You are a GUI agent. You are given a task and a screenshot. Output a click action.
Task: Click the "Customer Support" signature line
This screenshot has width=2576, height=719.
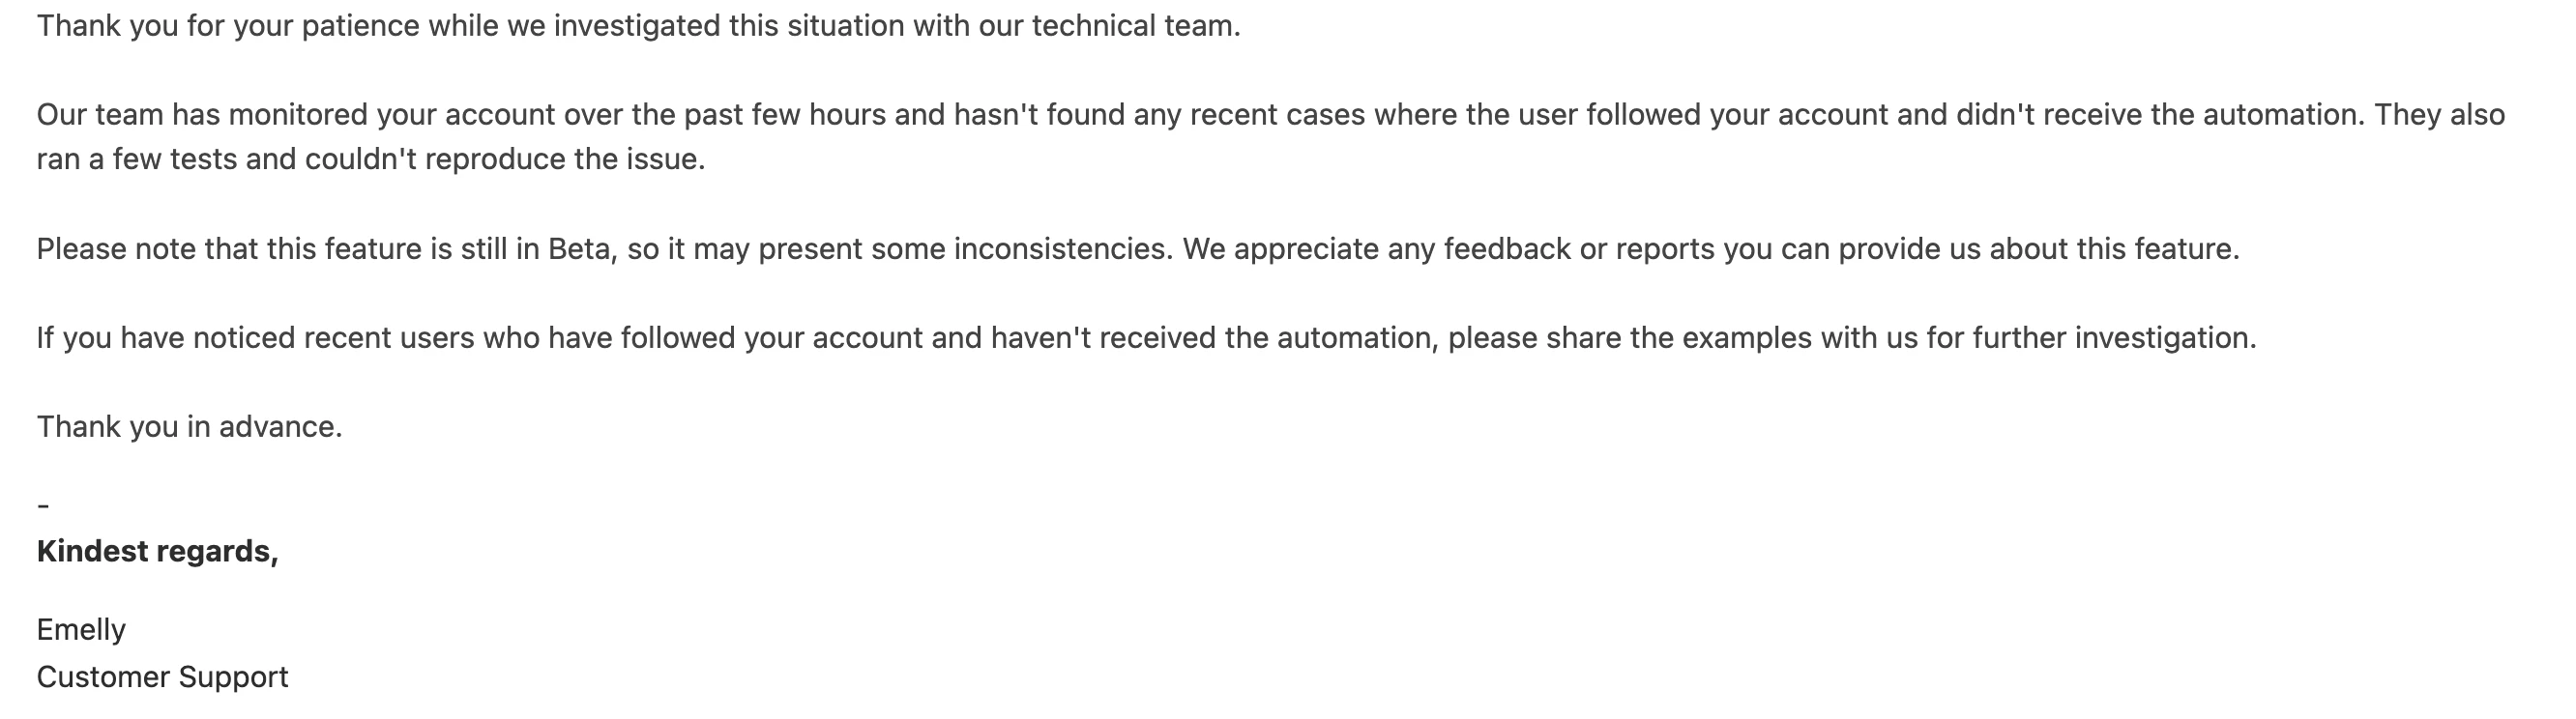162,678
